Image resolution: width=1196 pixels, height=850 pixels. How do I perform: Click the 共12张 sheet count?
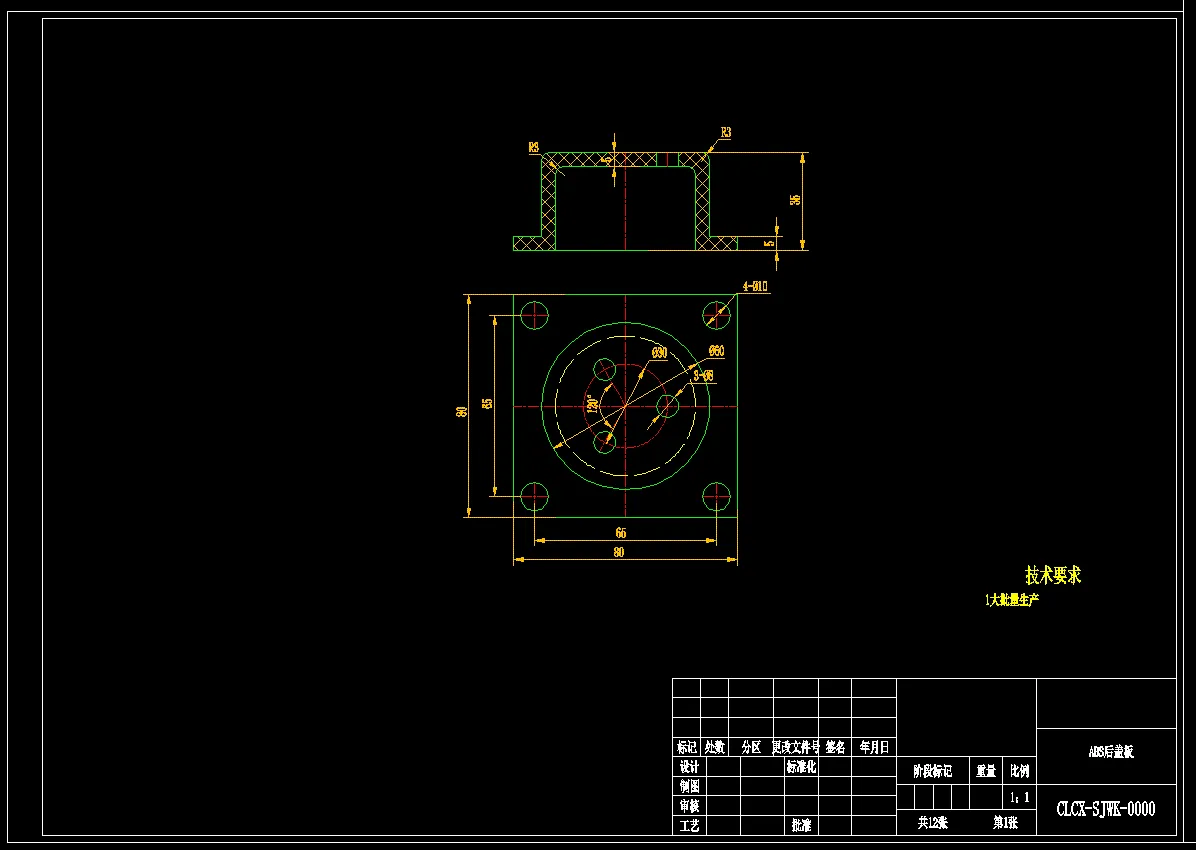[933, 823]
